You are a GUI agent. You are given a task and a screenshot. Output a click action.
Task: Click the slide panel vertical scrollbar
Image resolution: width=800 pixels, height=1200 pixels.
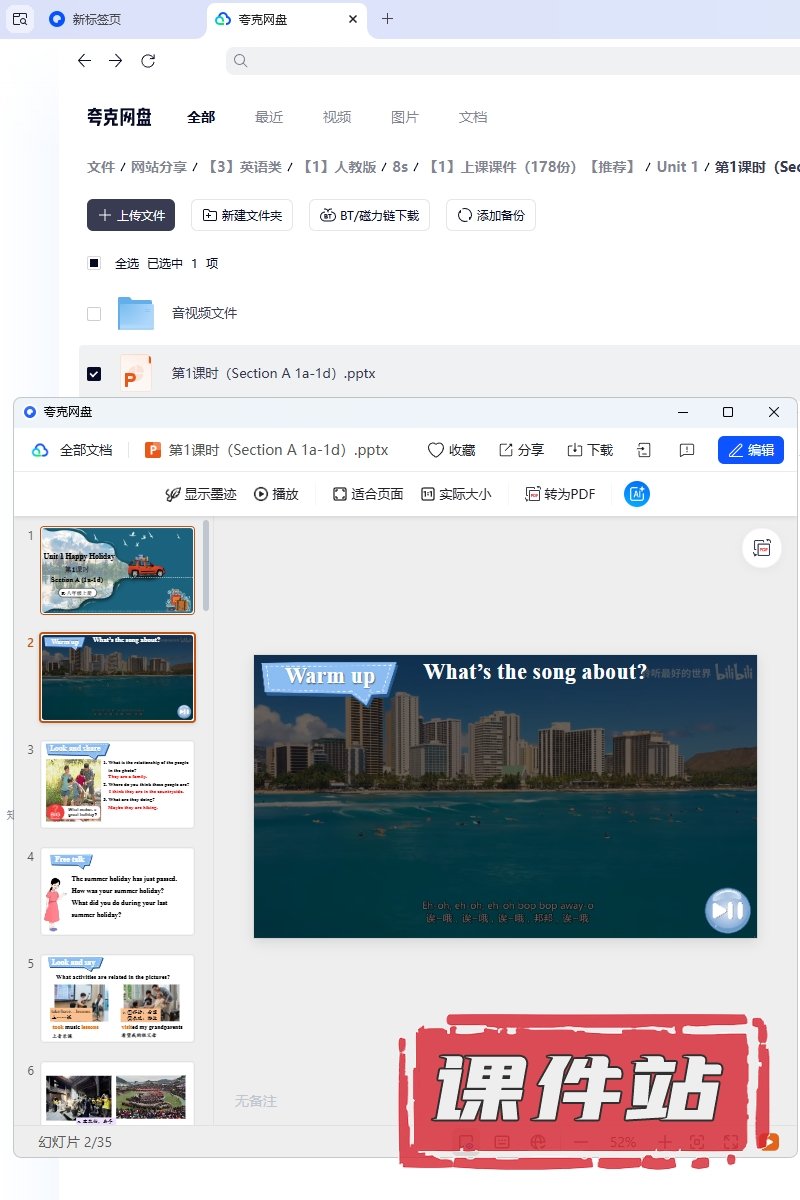[x=206, y=565]
